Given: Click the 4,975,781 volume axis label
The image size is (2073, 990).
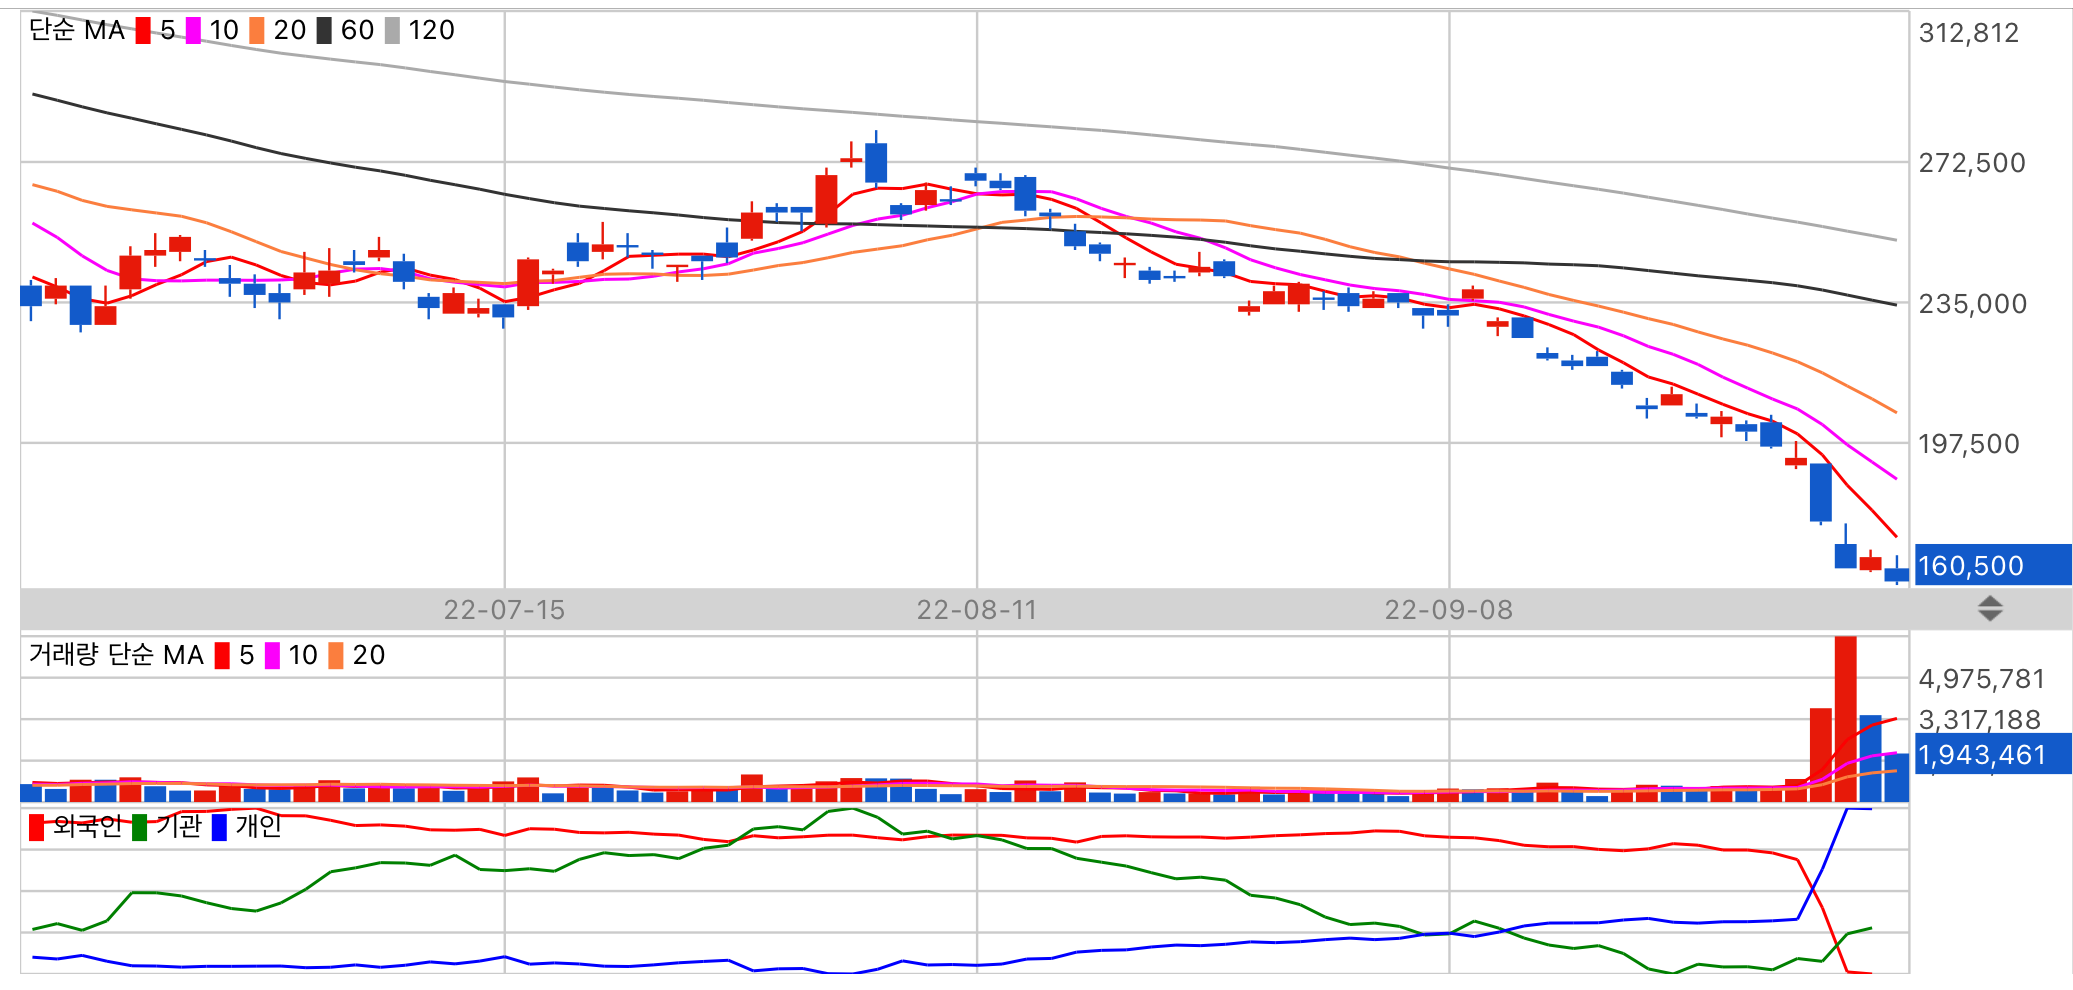Looking at the screenshot, I should pos(1982,679).
